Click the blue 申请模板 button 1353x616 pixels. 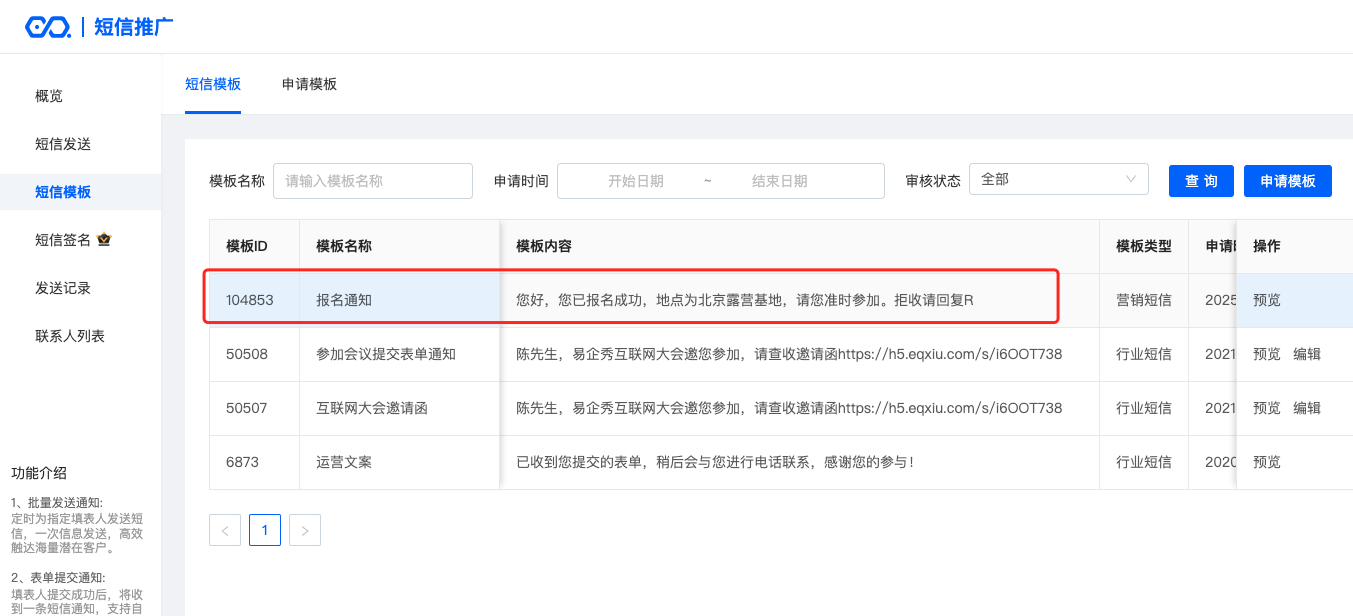pos(1287,181)
